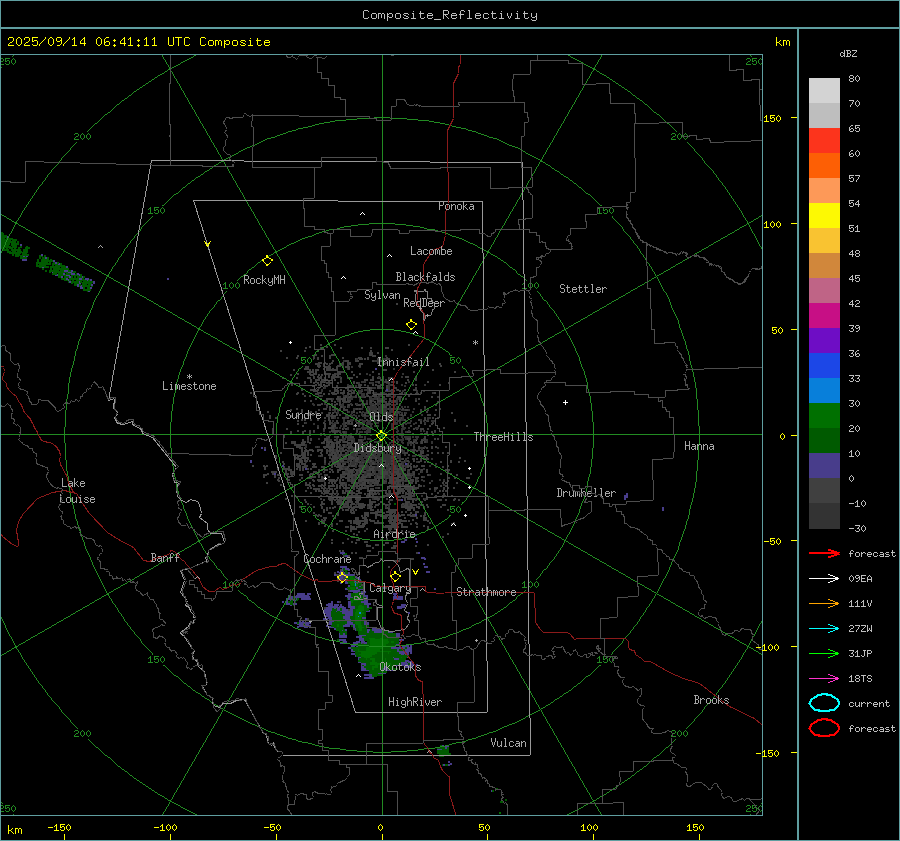Click the Stettler city label
Viewport: 900px width, 841px height.
(583, 289)
